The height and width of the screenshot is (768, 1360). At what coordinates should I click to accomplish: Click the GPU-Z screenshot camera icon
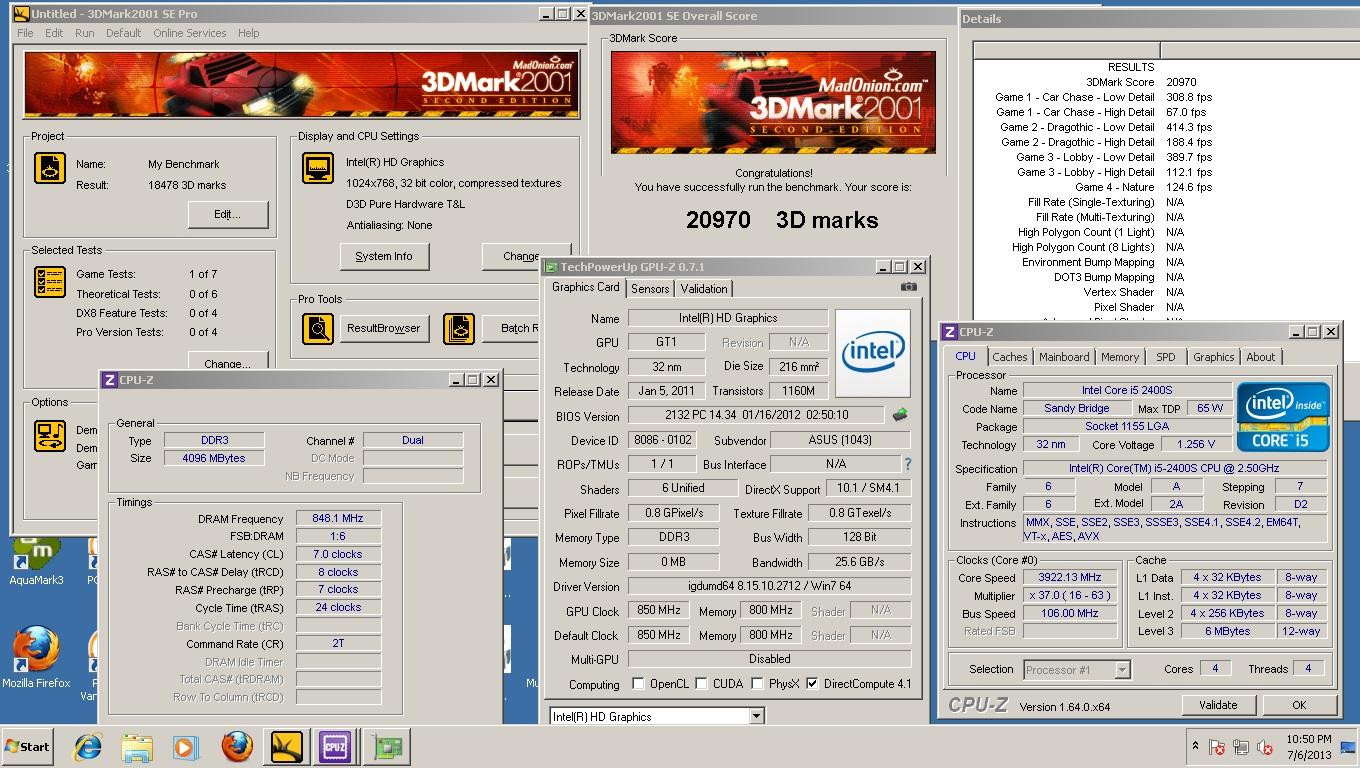point(908,287)
